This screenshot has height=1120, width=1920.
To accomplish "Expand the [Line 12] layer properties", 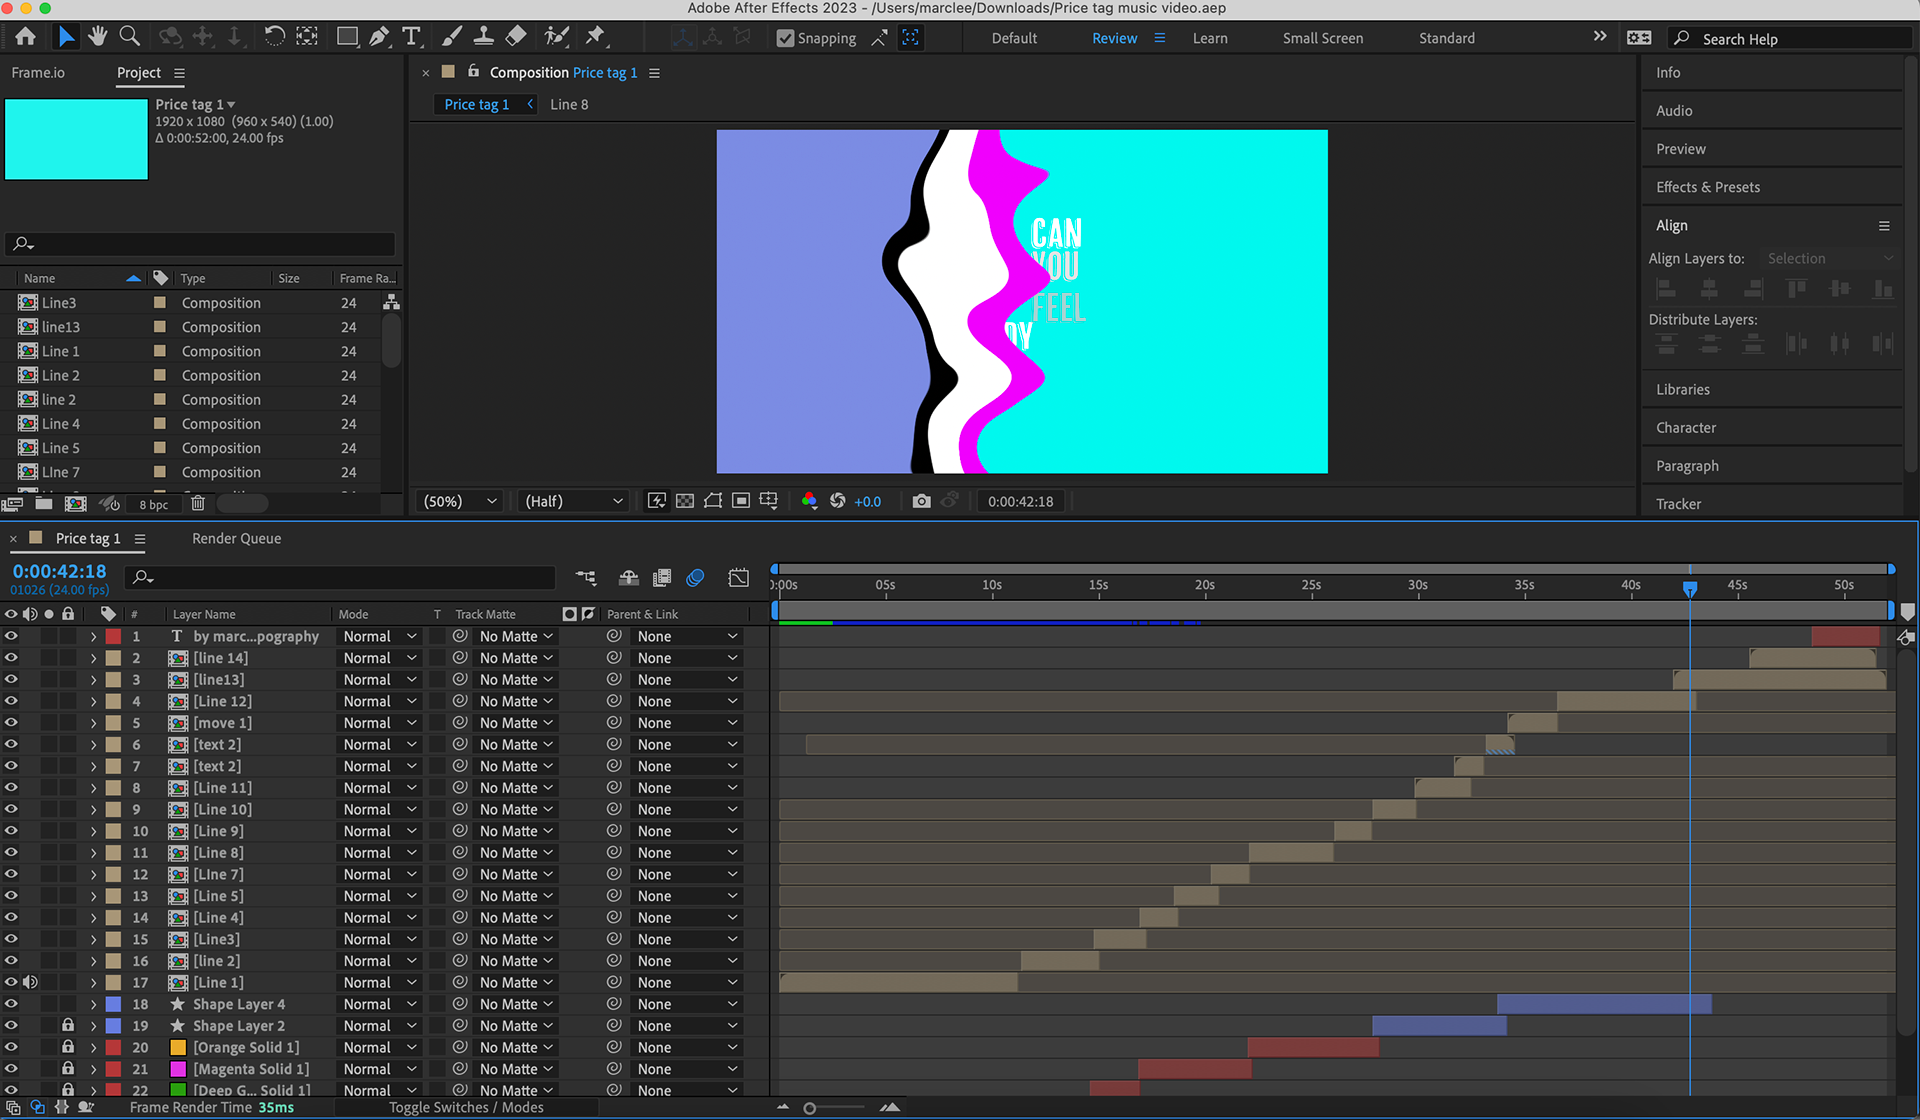I will point(93,702).
